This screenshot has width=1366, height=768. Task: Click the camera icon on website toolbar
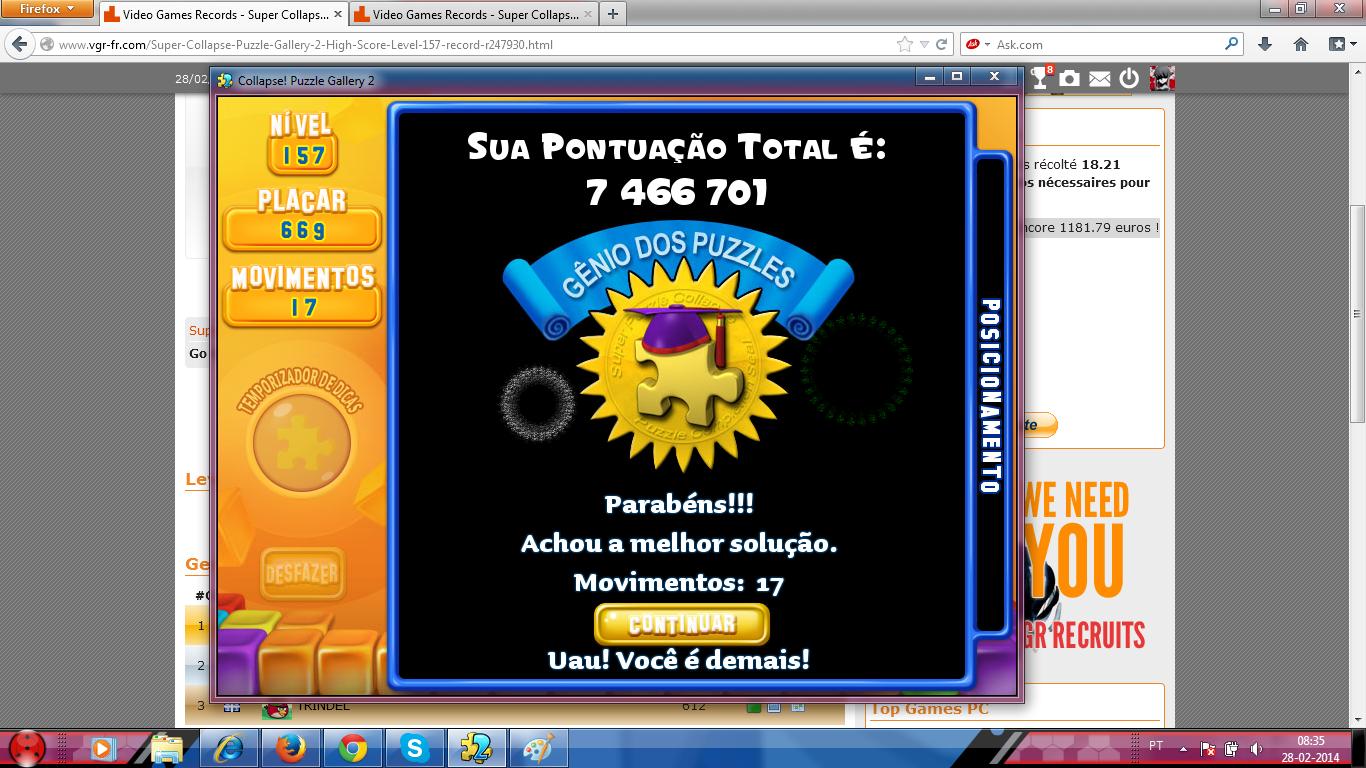(x=1070, y=78)
